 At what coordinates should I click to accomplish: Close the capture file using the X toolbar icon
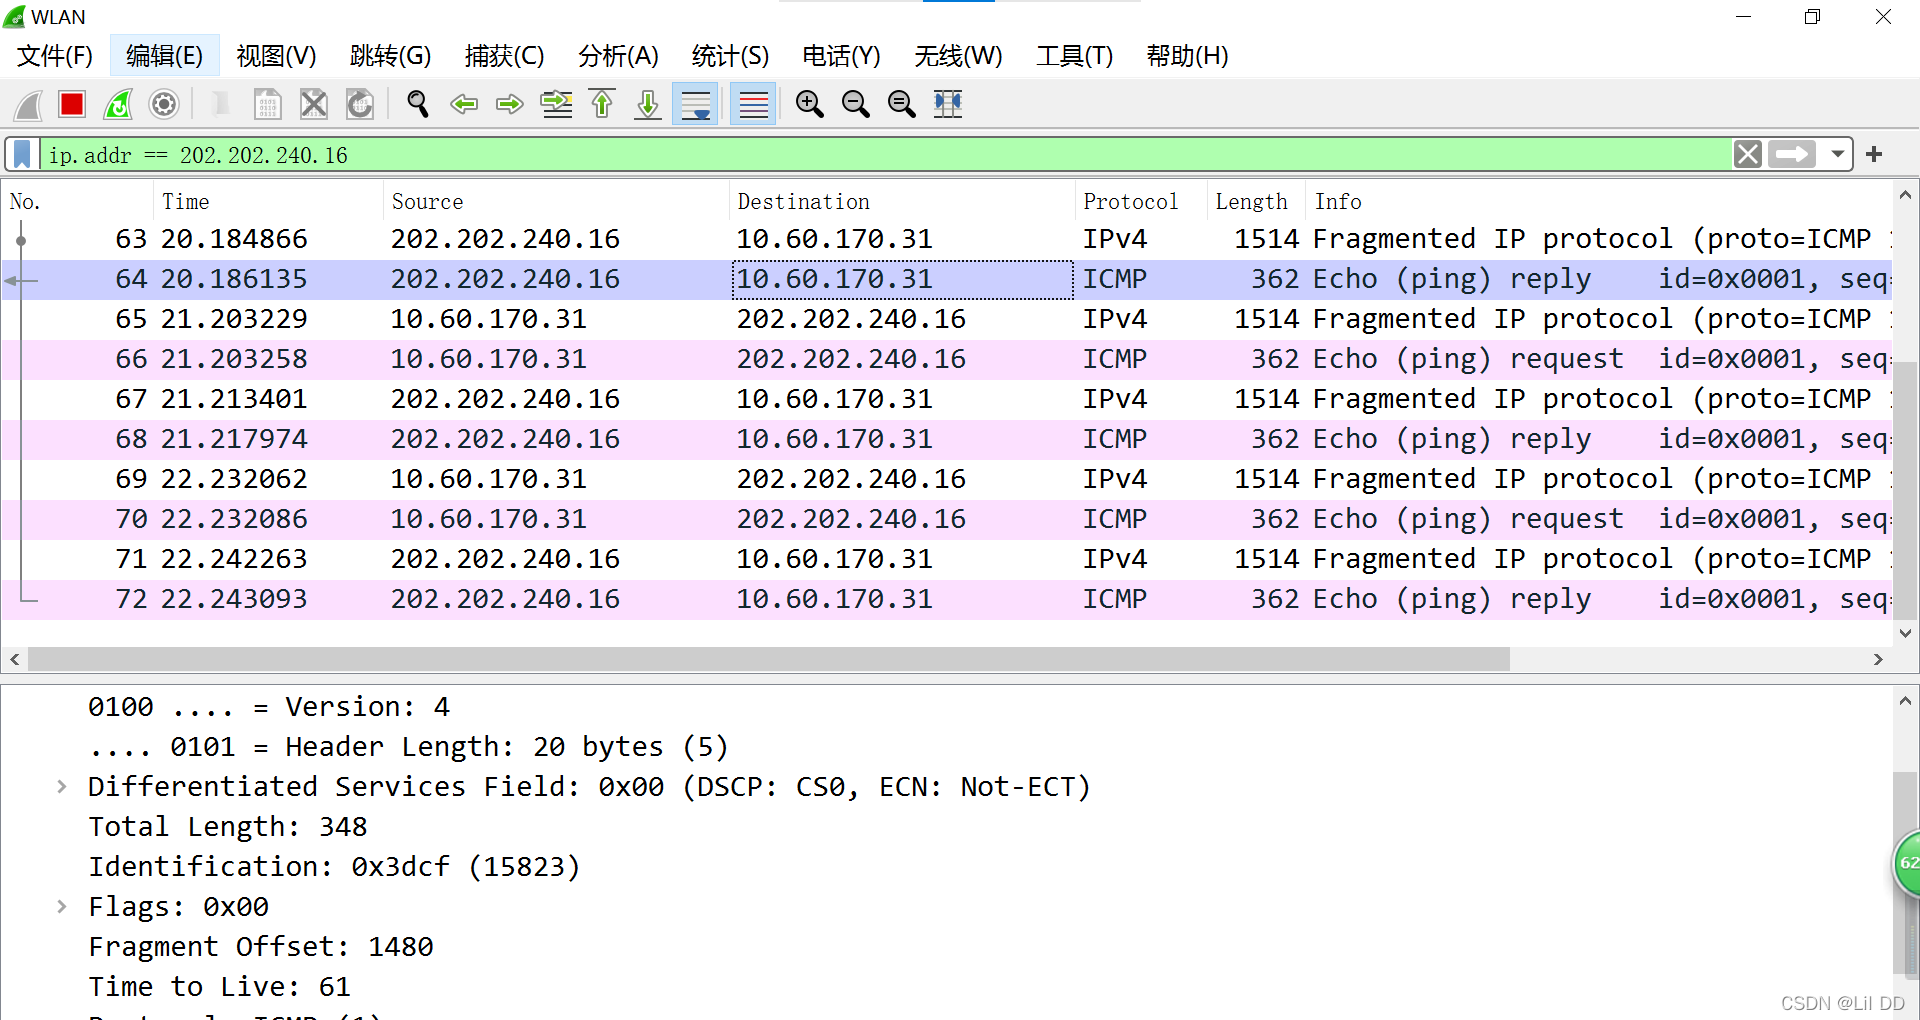(x=314, y=104)
